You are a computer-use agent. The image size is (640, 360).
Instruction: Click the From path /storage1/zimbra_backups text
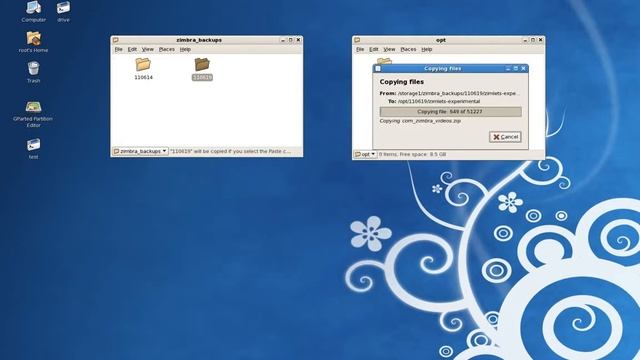coord(459,93)
